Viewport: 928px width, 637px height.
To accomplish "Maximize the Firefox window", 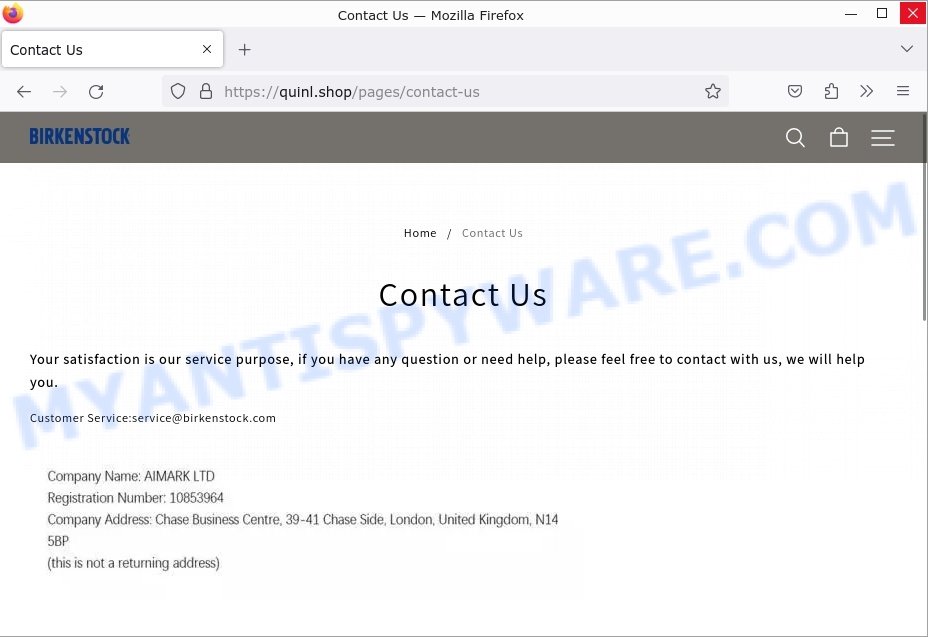I will tap(882, 13).
